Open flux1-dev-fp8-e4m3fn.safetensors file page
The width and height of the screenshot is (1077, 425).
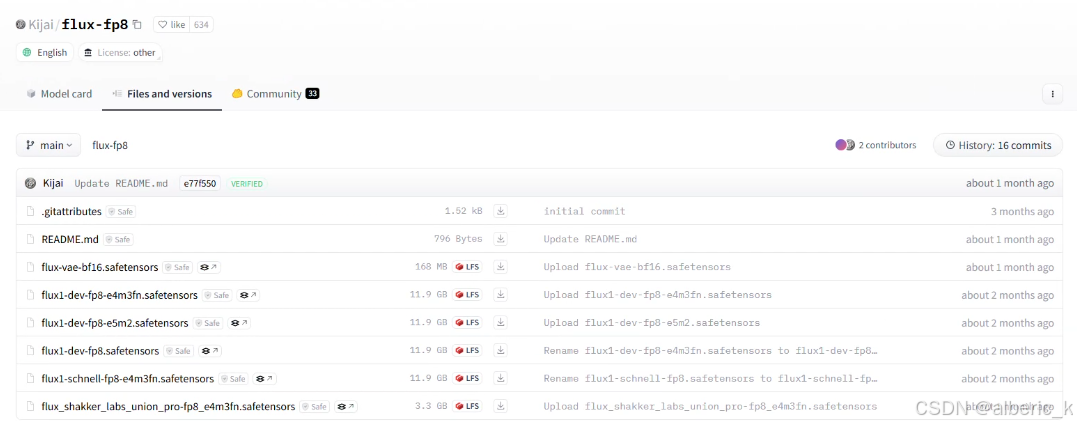(120, 295)
